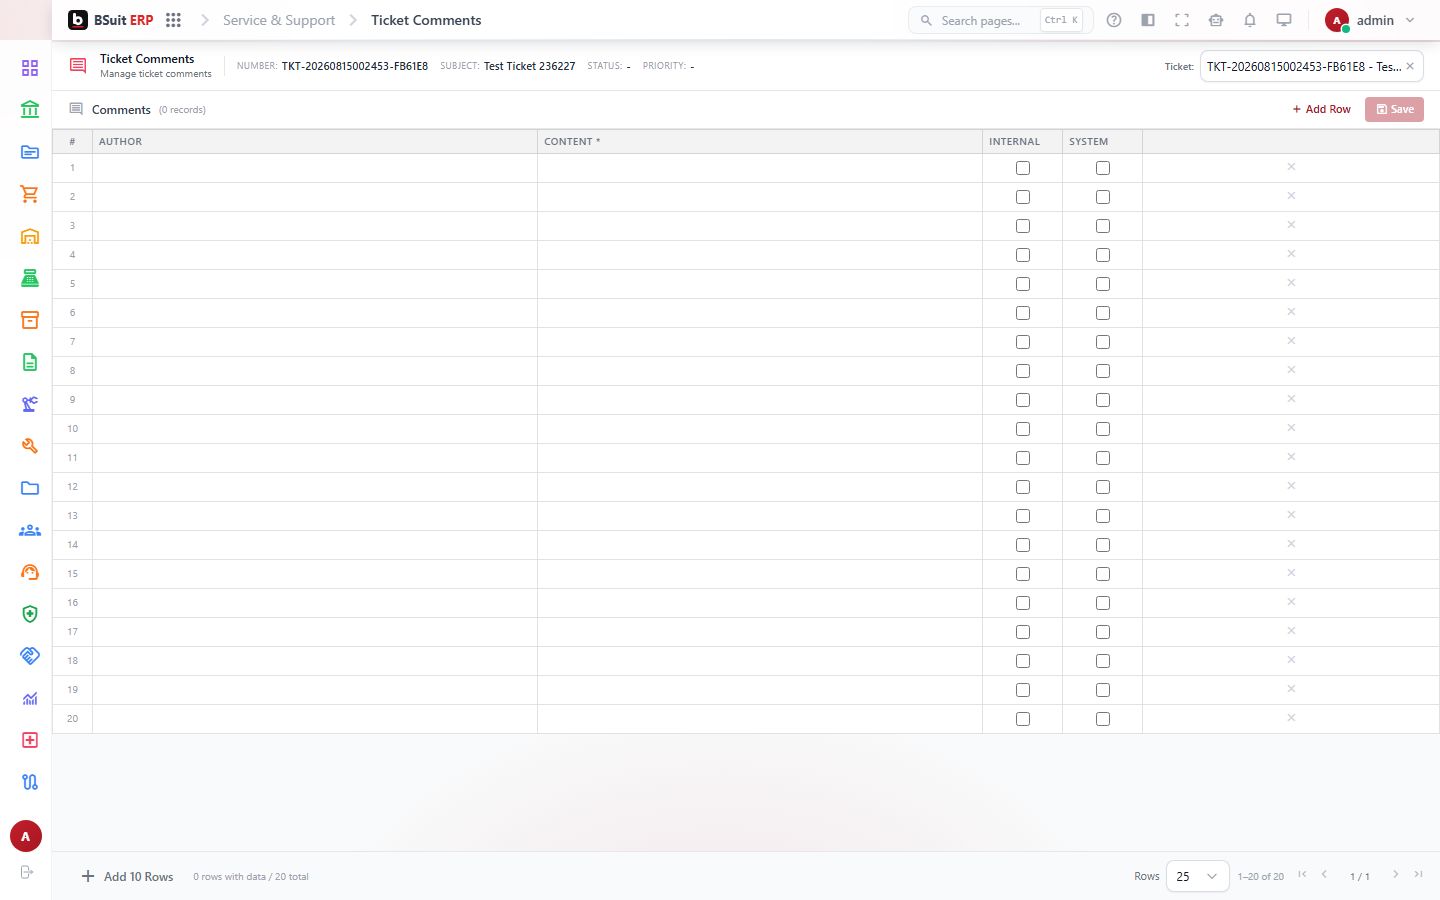Enter fullscreen mode via top bar icon

[1182, 20]
